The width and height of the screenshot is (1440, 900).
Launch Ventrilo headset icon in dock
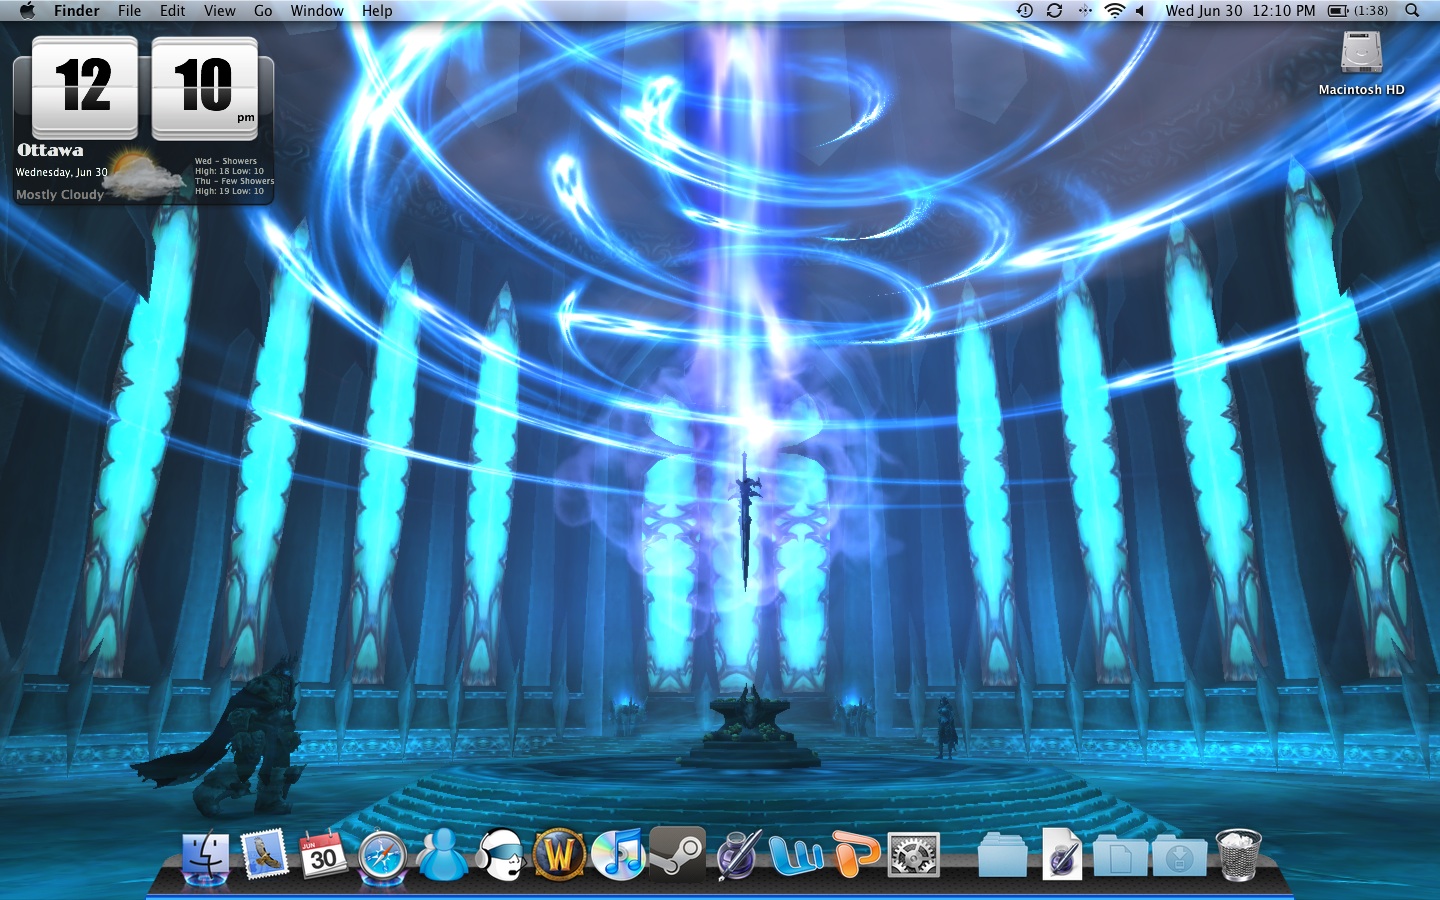[x=500, y=856]
